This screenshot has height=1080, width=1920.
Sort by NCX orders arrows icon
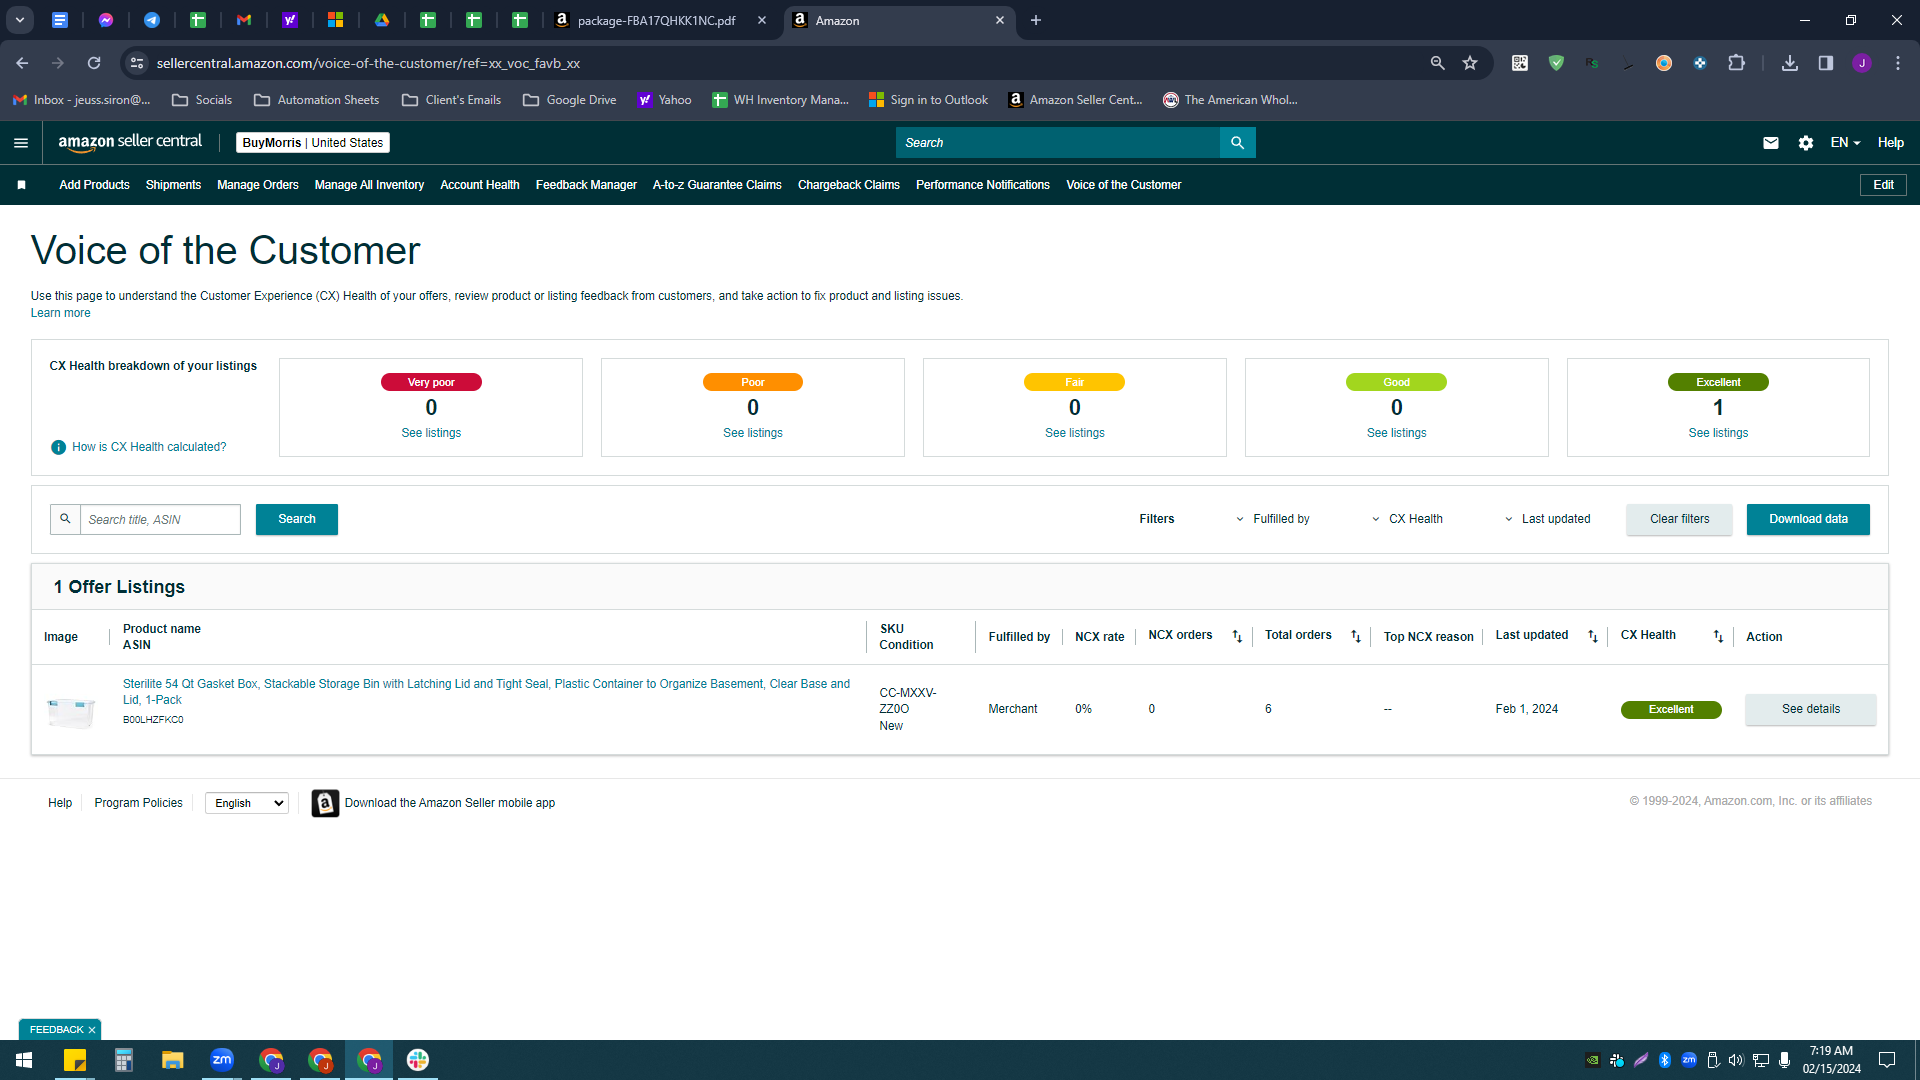tap(1237, 636)
